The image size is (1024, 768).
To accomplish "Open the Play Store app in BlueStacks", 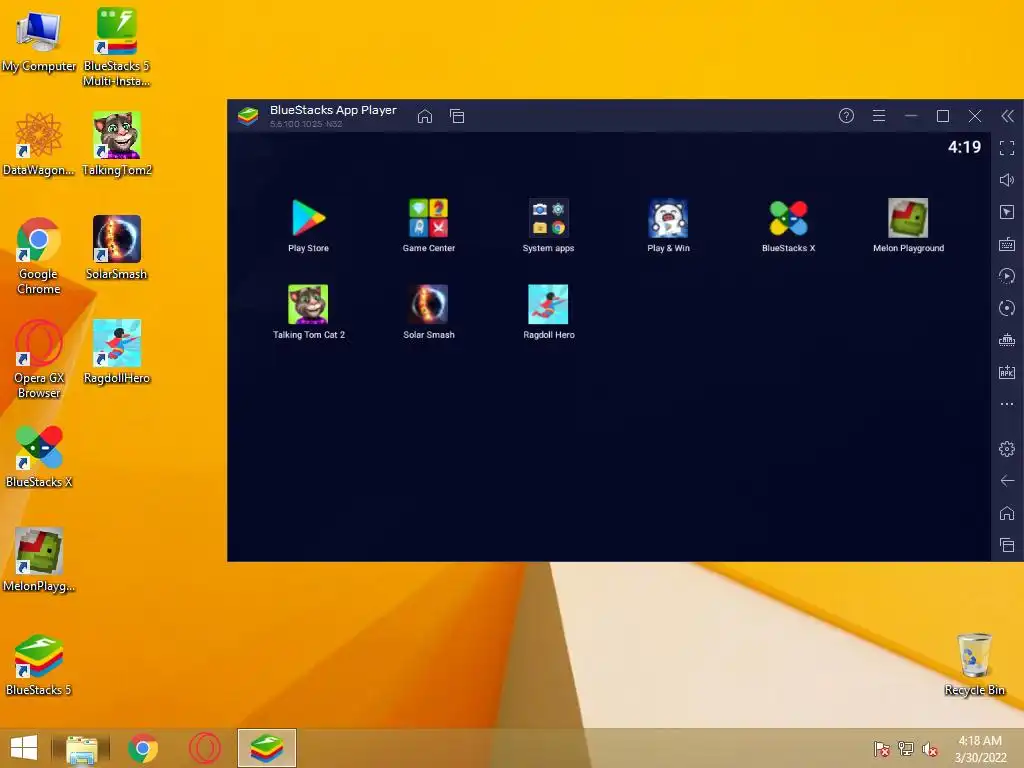I will 308,225.
